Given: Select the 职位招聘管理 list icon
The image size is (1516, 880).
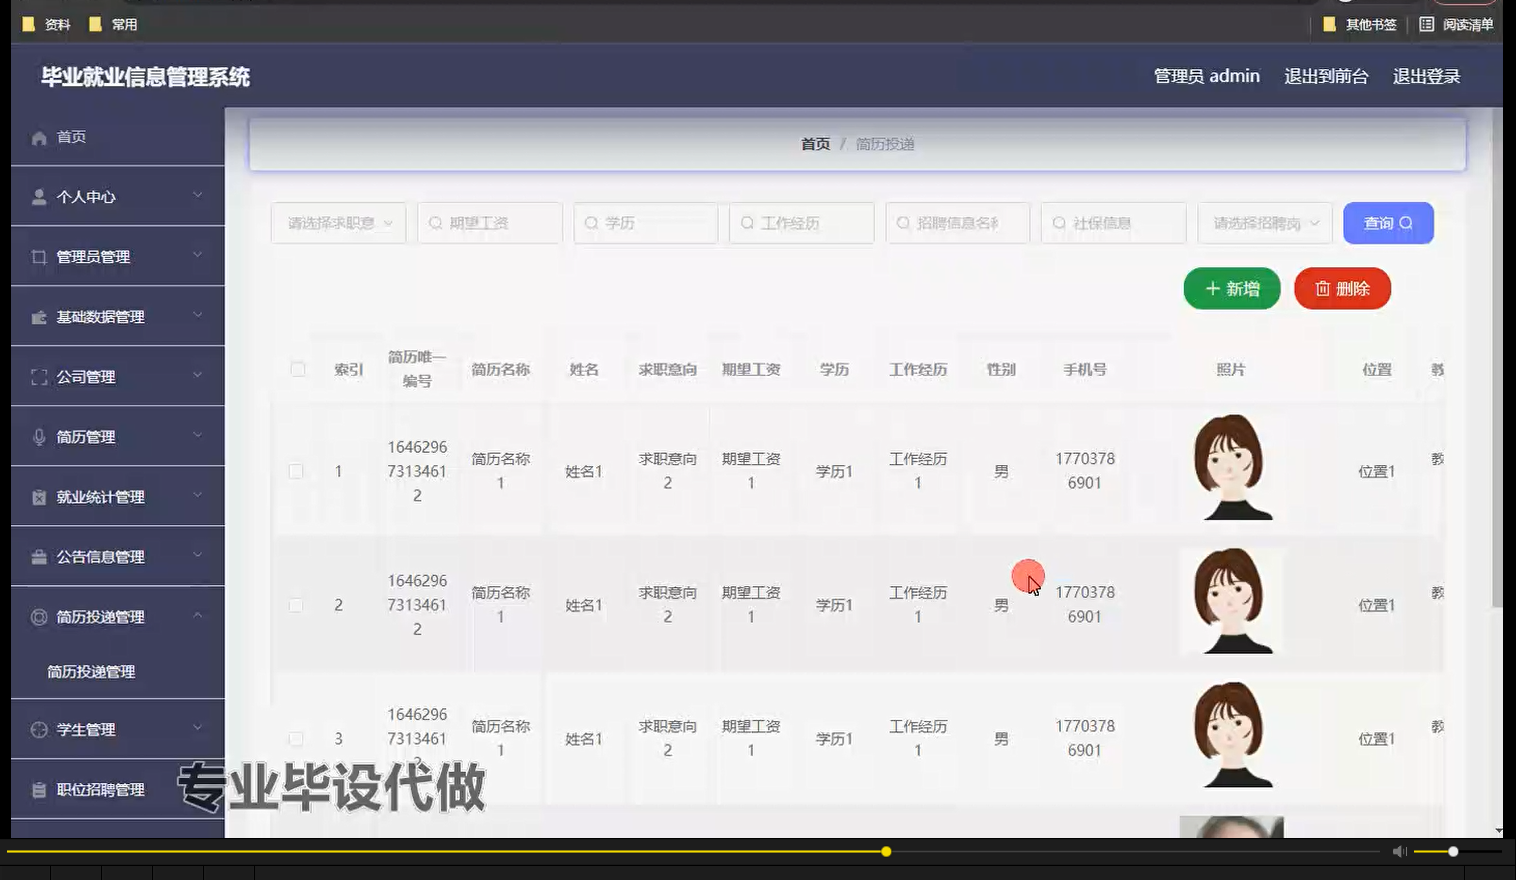Looking at the screenshot, I should (39, 789).
